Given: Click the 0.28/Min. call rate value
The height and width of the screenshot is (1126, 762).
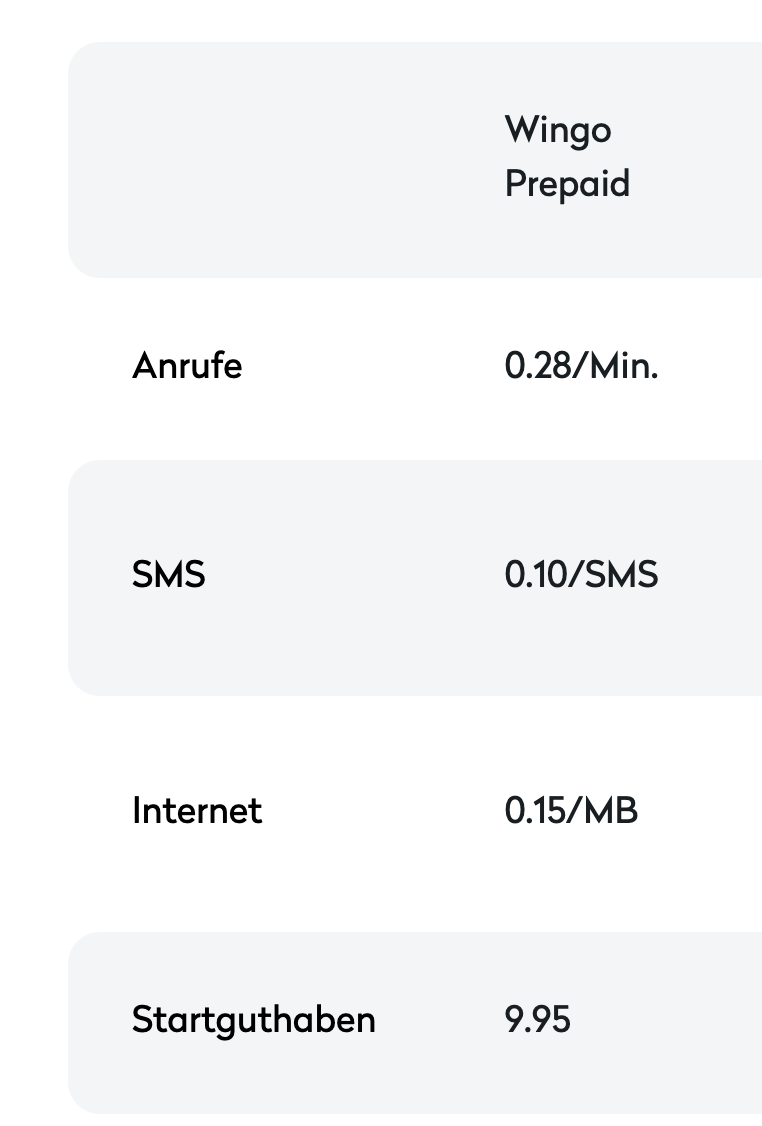Looking at the screenshot, I should [x=581, y=366].
